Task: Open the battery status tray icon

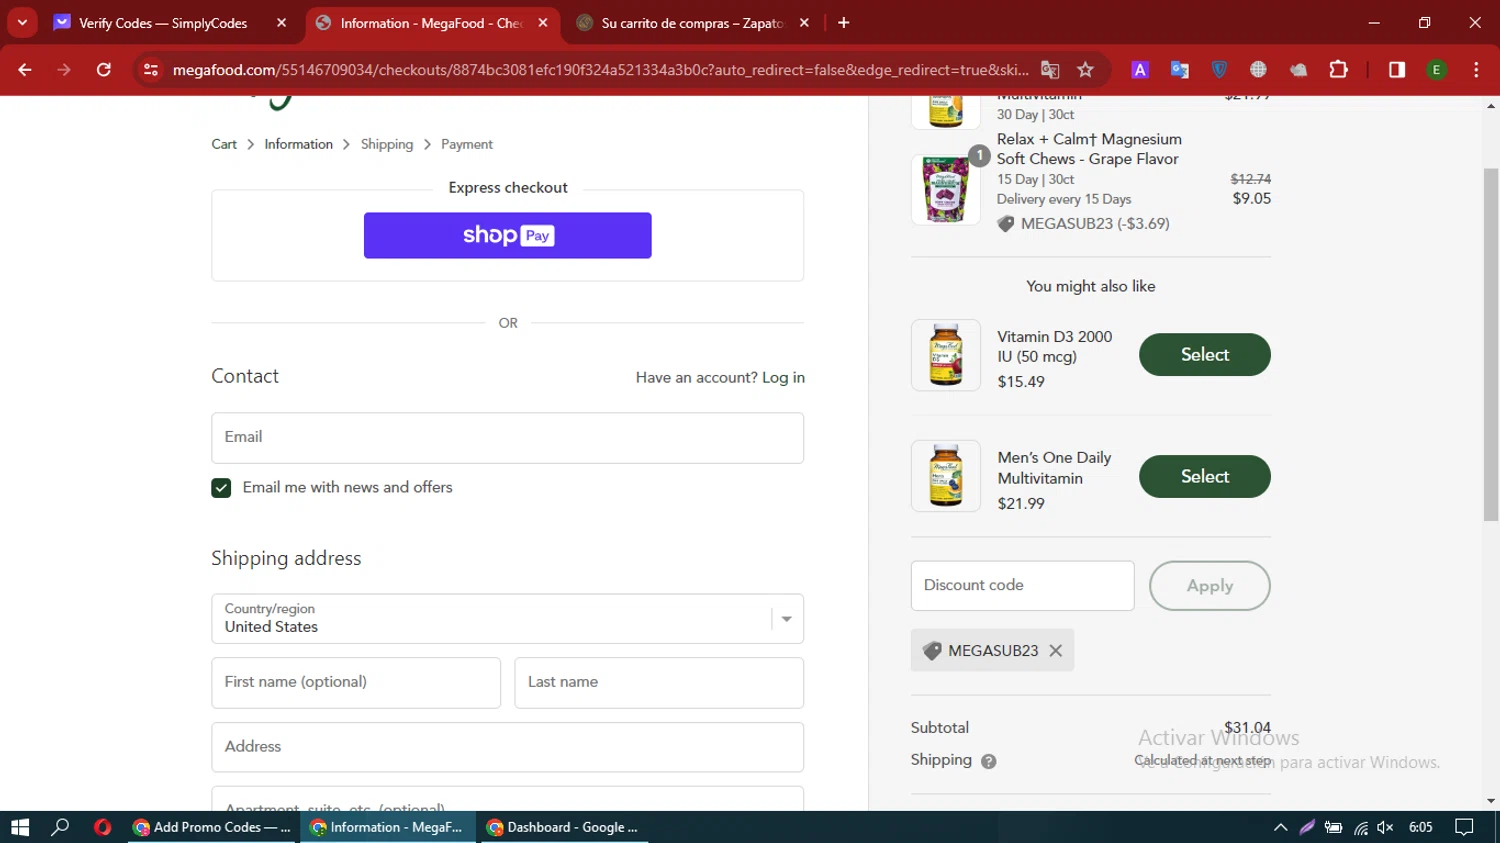Action: point(1334,827)
